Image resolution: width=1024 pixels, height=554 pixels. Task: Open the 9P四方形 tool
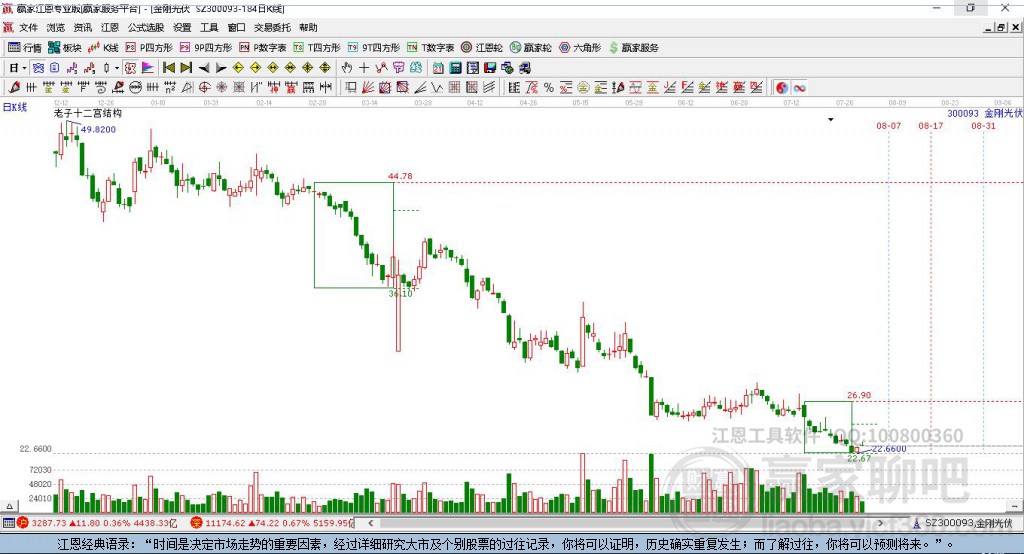click(206, 48)
